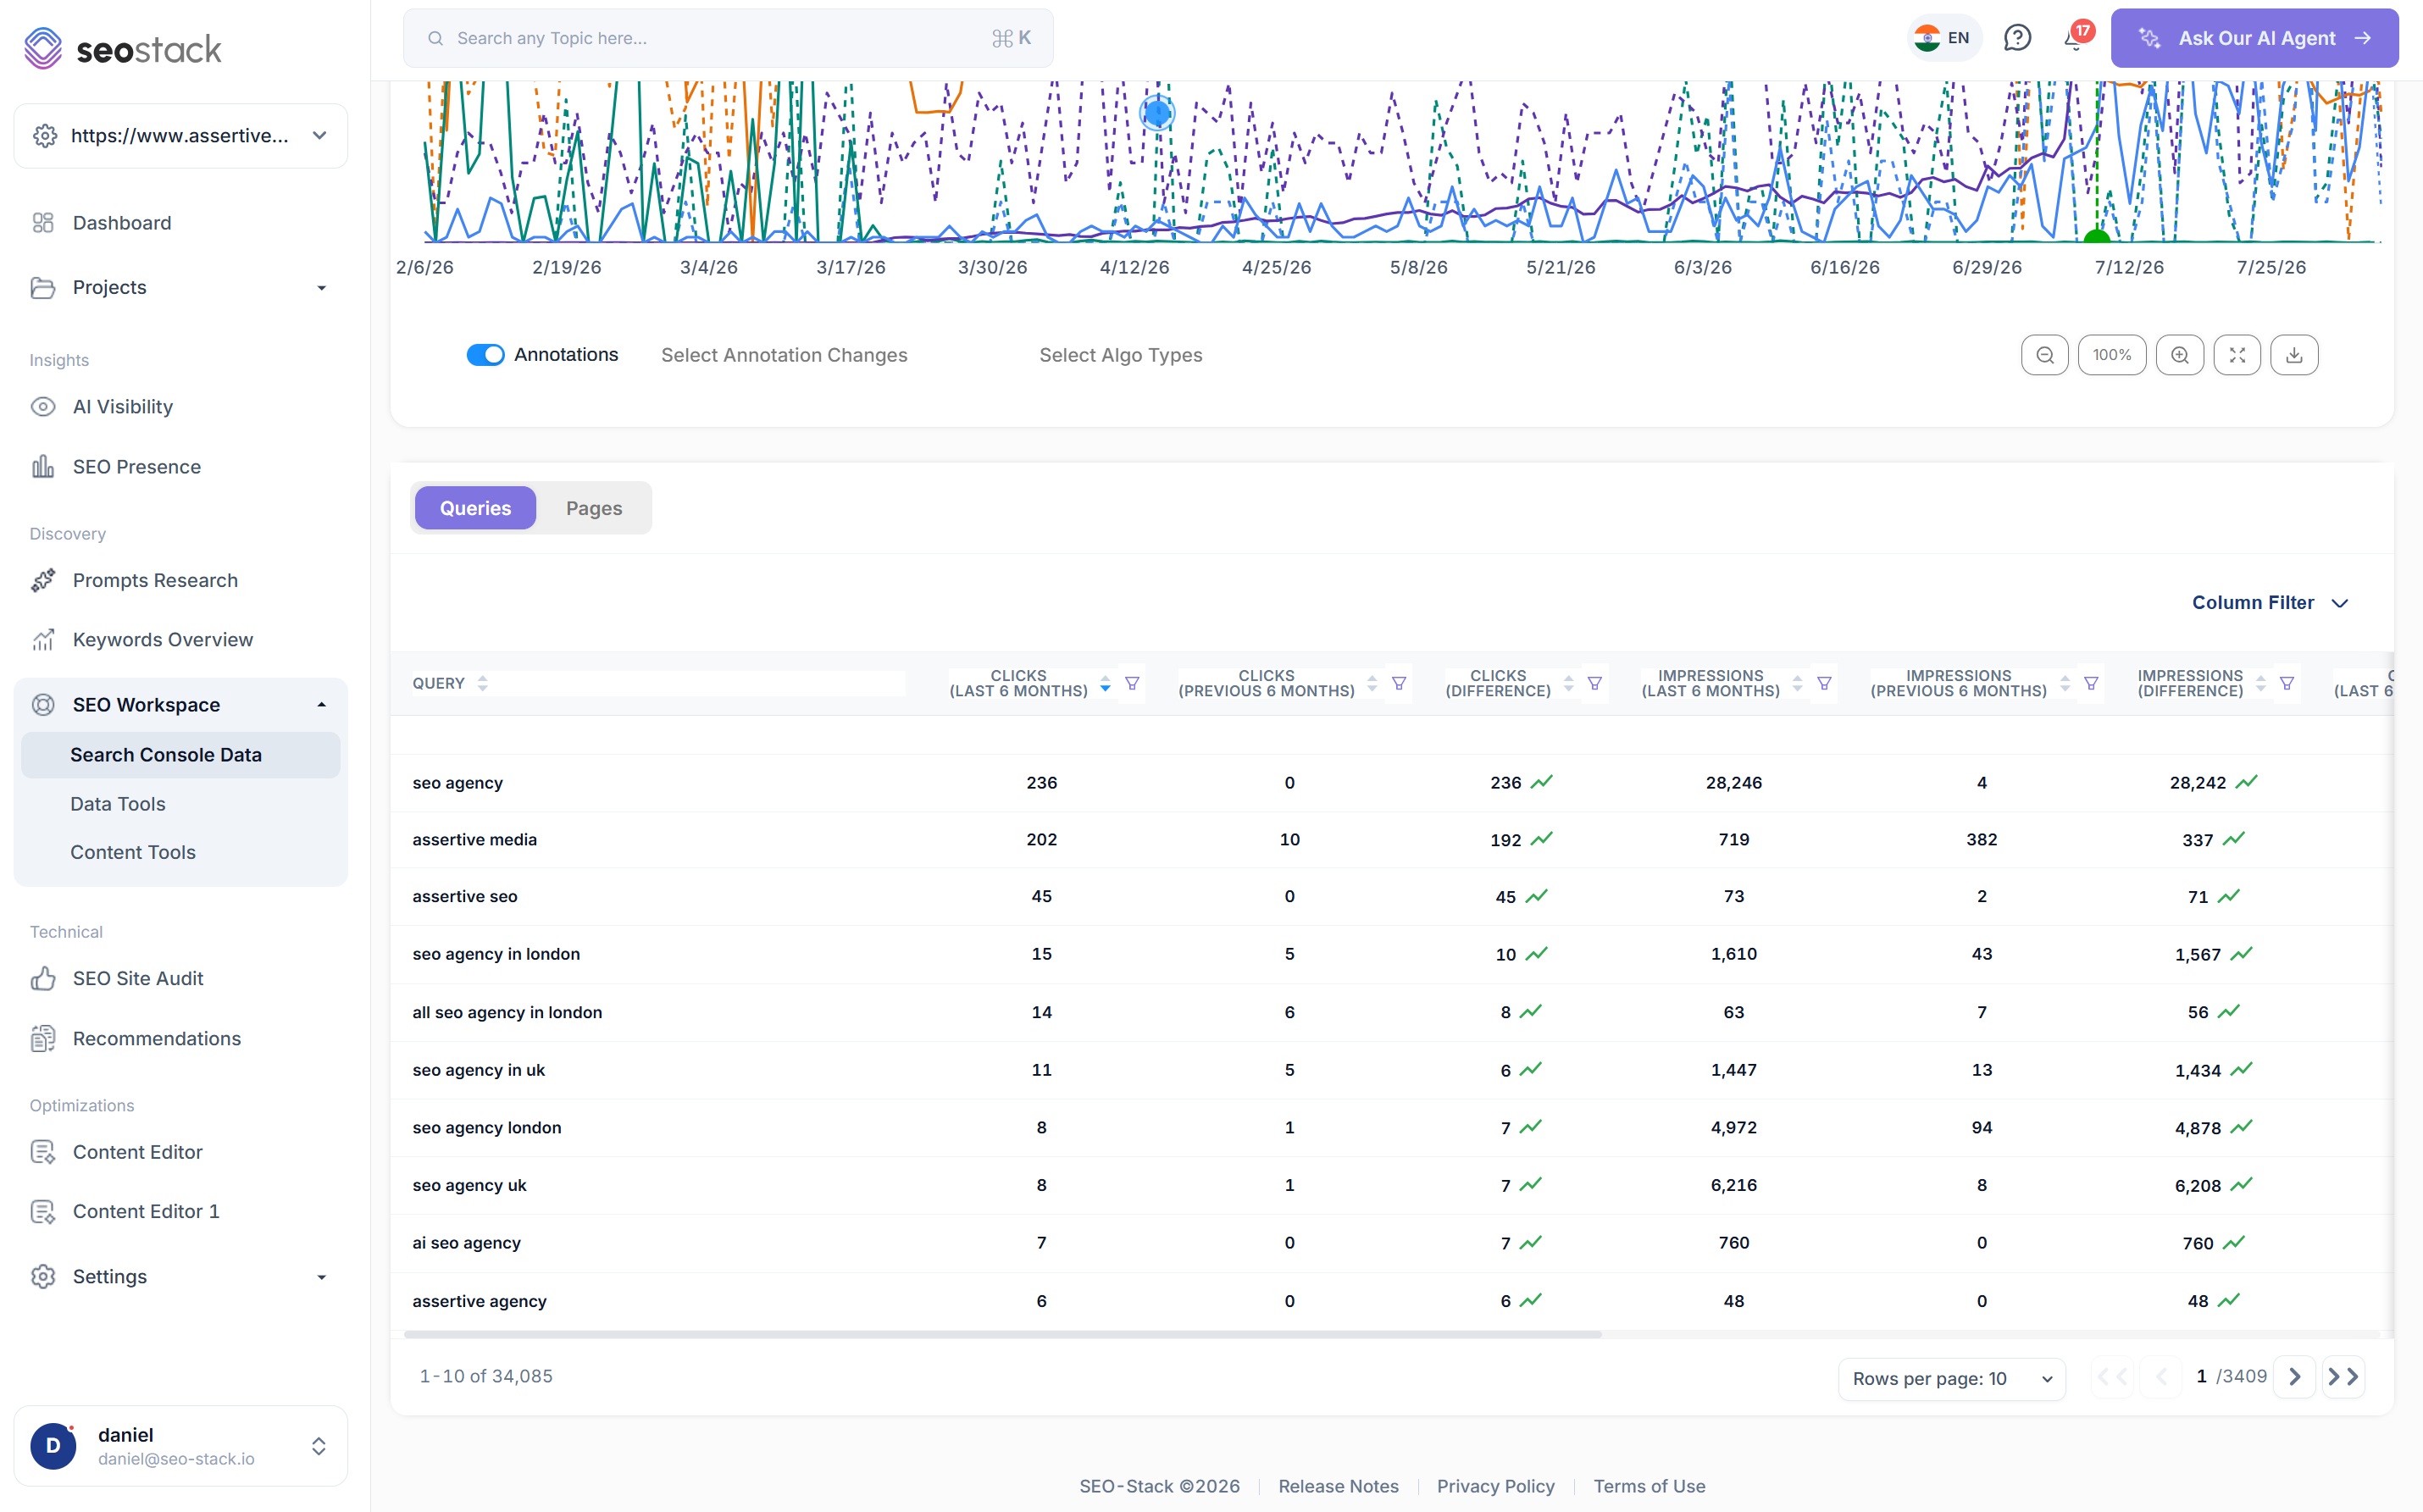Collapse the SEO Workspace section

tap(181, 705)
